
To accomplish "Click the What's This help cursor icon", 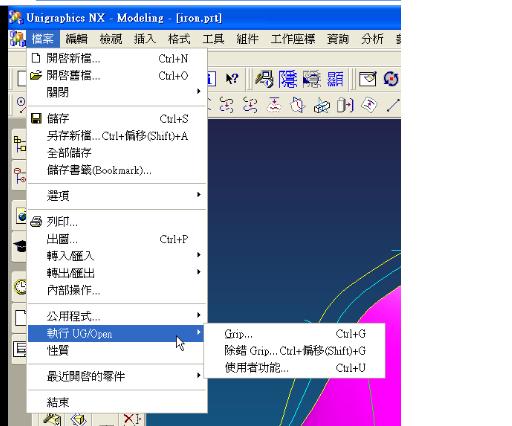I will (x=232, y=79).
